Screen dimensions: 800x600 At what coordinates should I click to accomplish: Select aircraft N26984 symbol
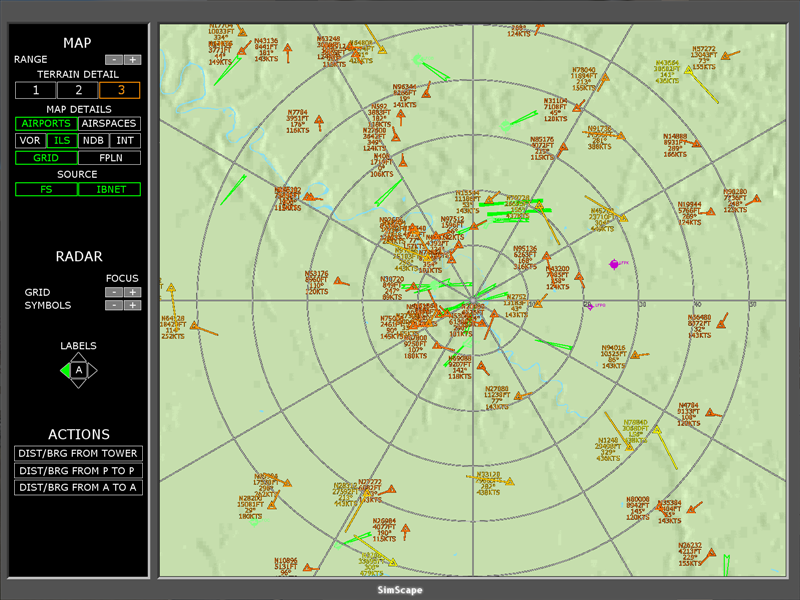click(x=406, y=529)
